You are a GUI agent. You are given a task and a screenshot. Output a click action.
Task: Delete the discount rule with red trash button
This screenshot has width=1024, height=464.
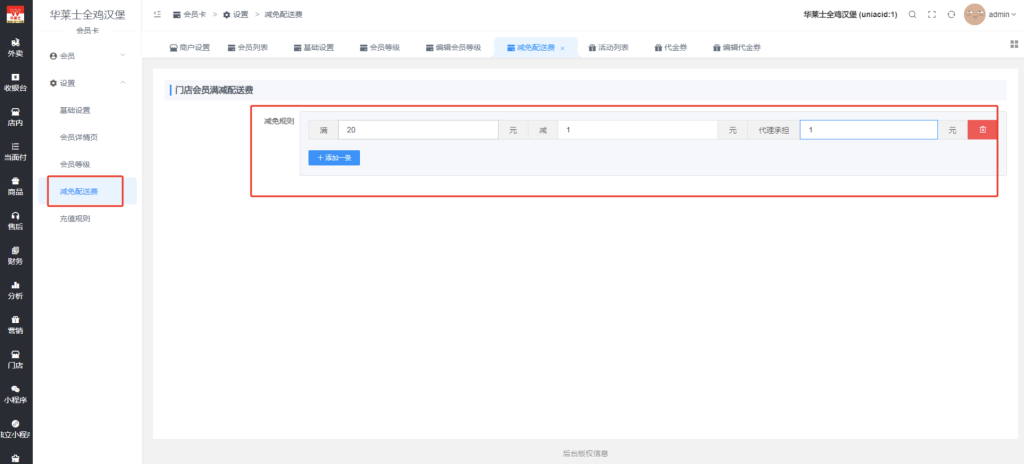click(x=982, y=130)
